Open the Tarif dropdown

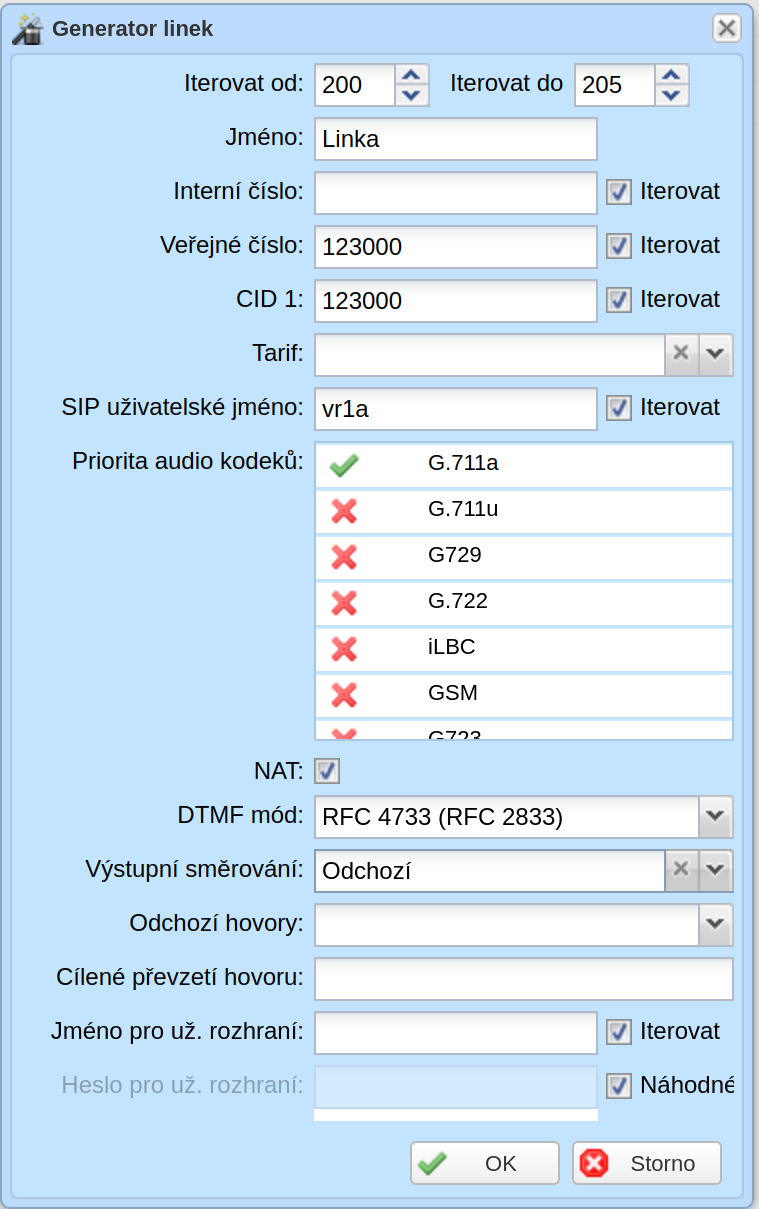click(x=714, y=354)
